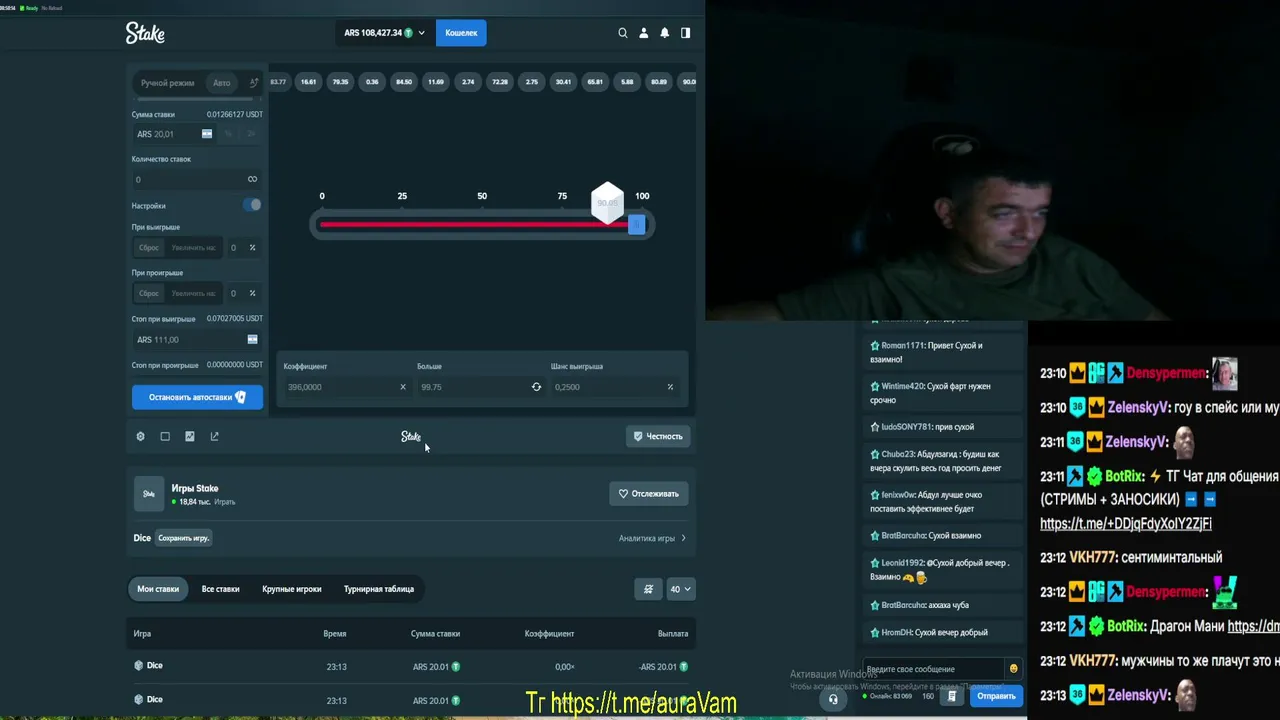Viewport: 1280px width, 720px height.
Task: Open the search magnifier in the header
Action: coord(623,33)
